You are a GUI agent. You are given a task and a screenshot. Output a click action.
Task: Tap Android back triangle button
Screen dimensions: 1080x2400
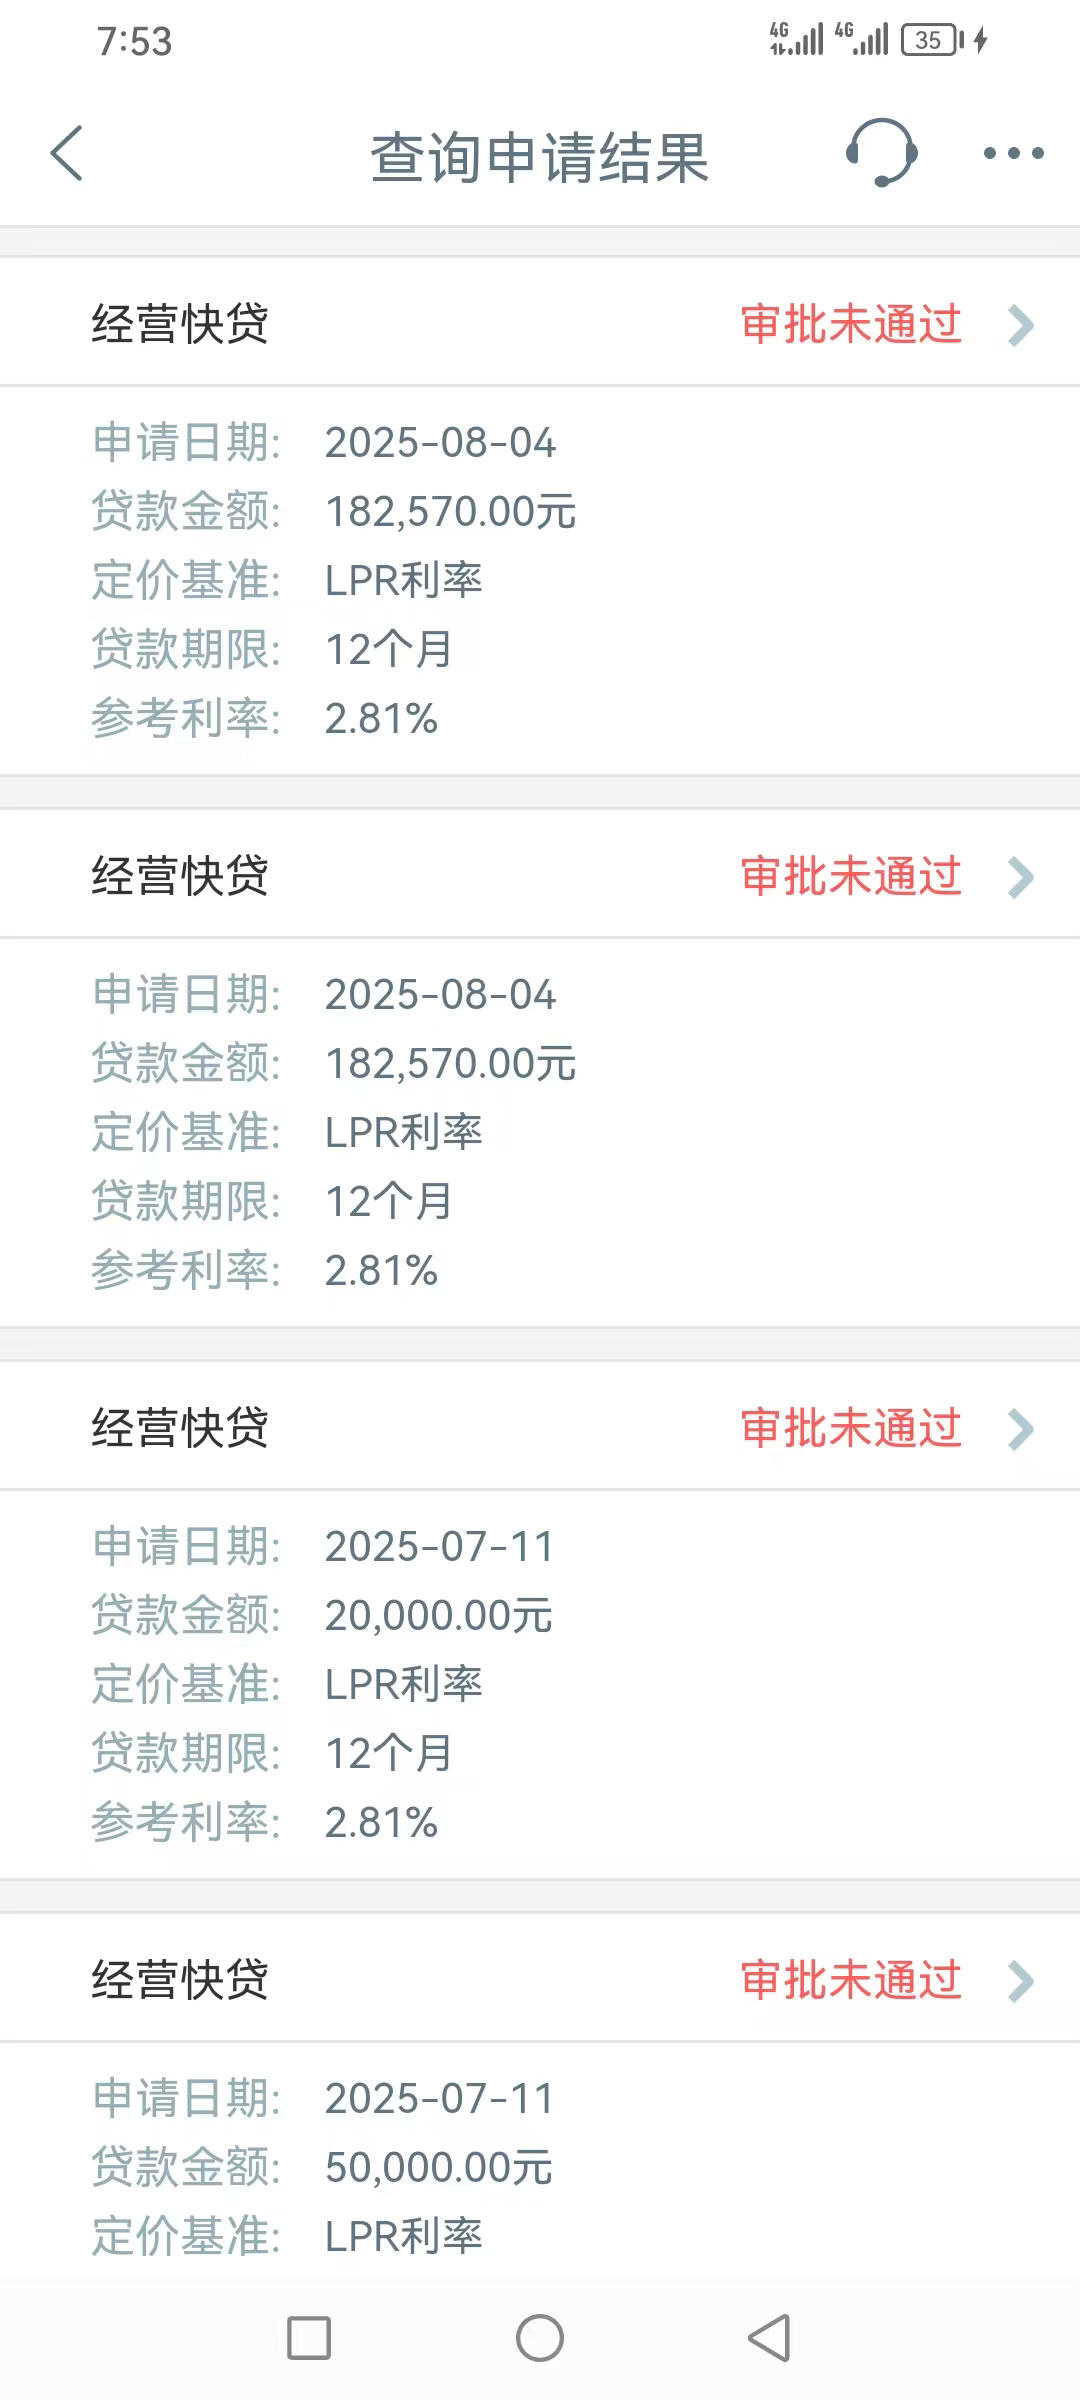point(769,2338)
